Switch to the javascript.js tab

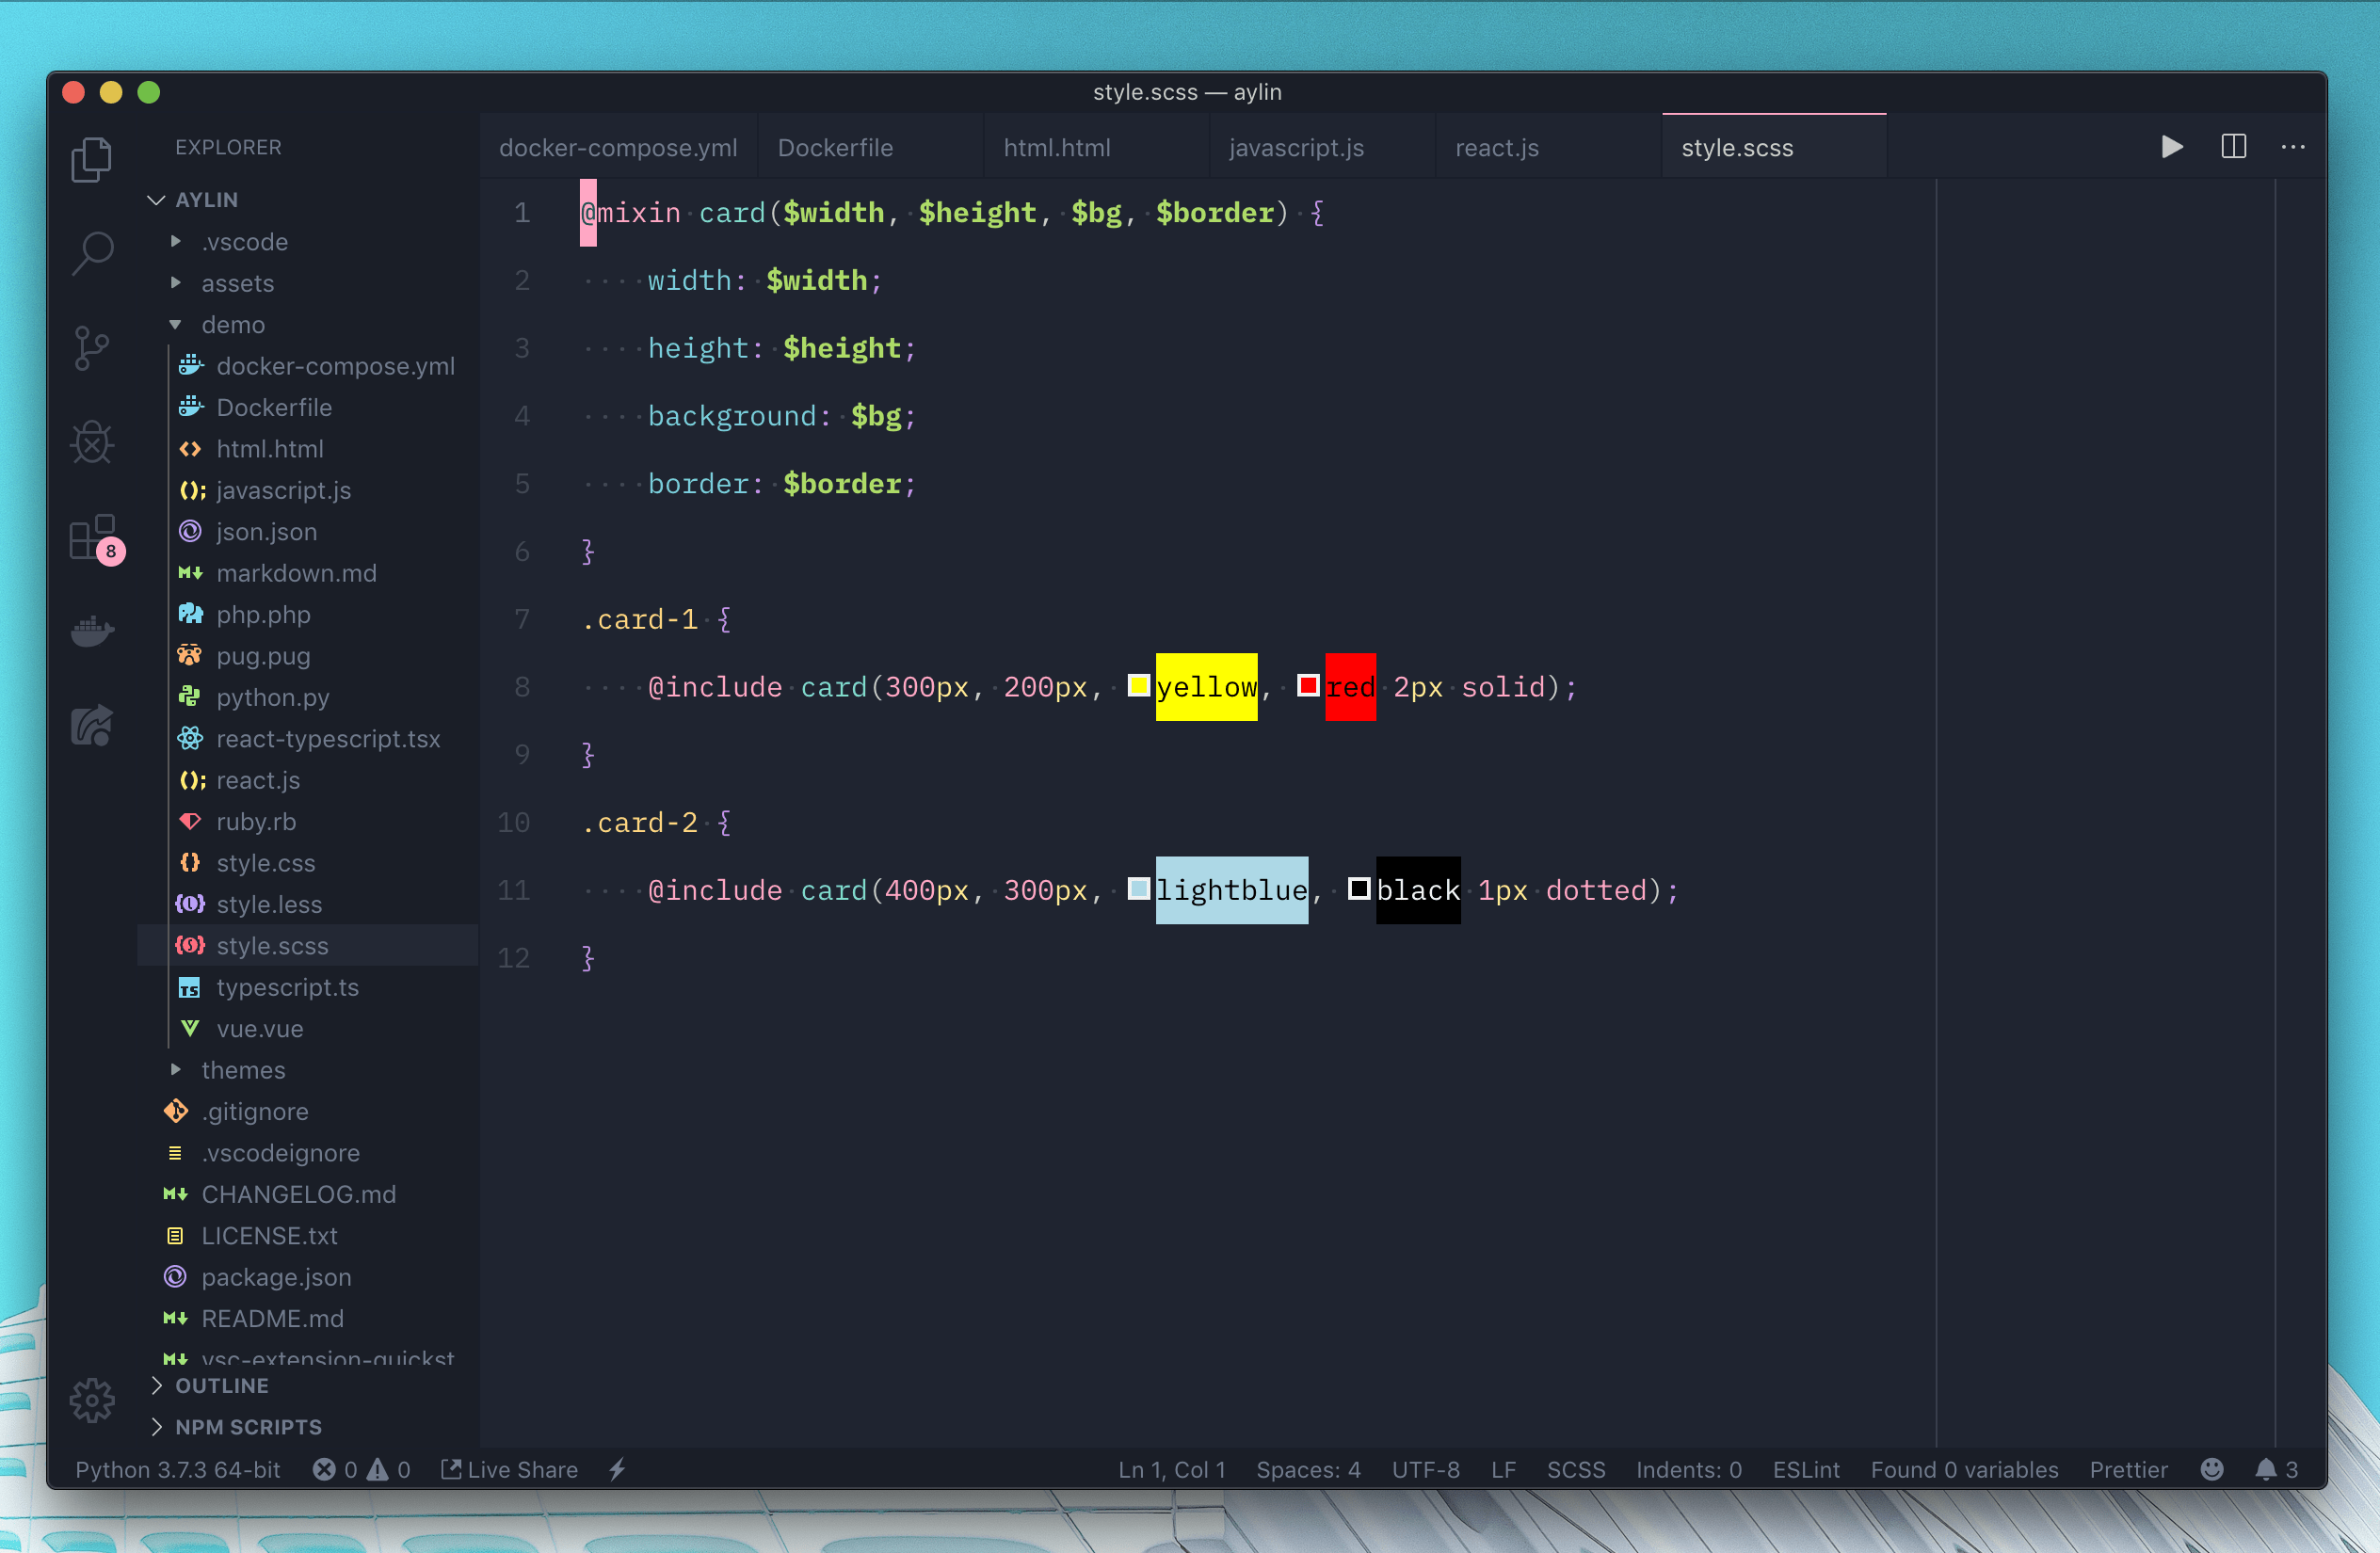click(1296, 148)
